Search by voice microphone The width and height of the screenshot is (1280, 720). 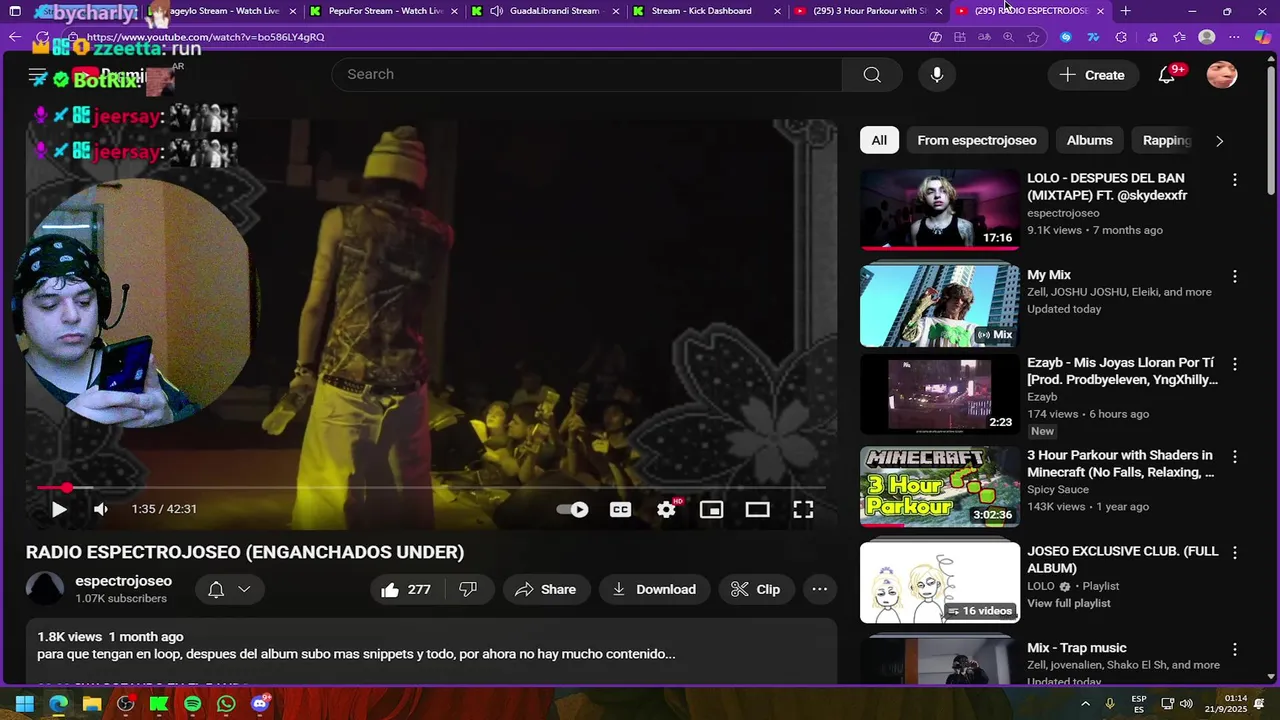936,74
